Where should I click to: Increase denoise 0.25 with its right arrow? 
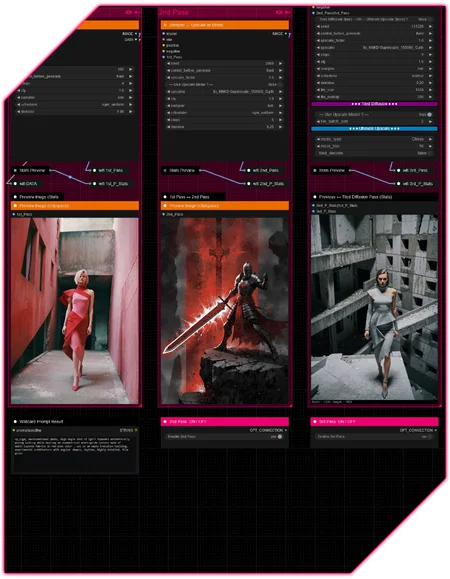click(x=281, y=127)
